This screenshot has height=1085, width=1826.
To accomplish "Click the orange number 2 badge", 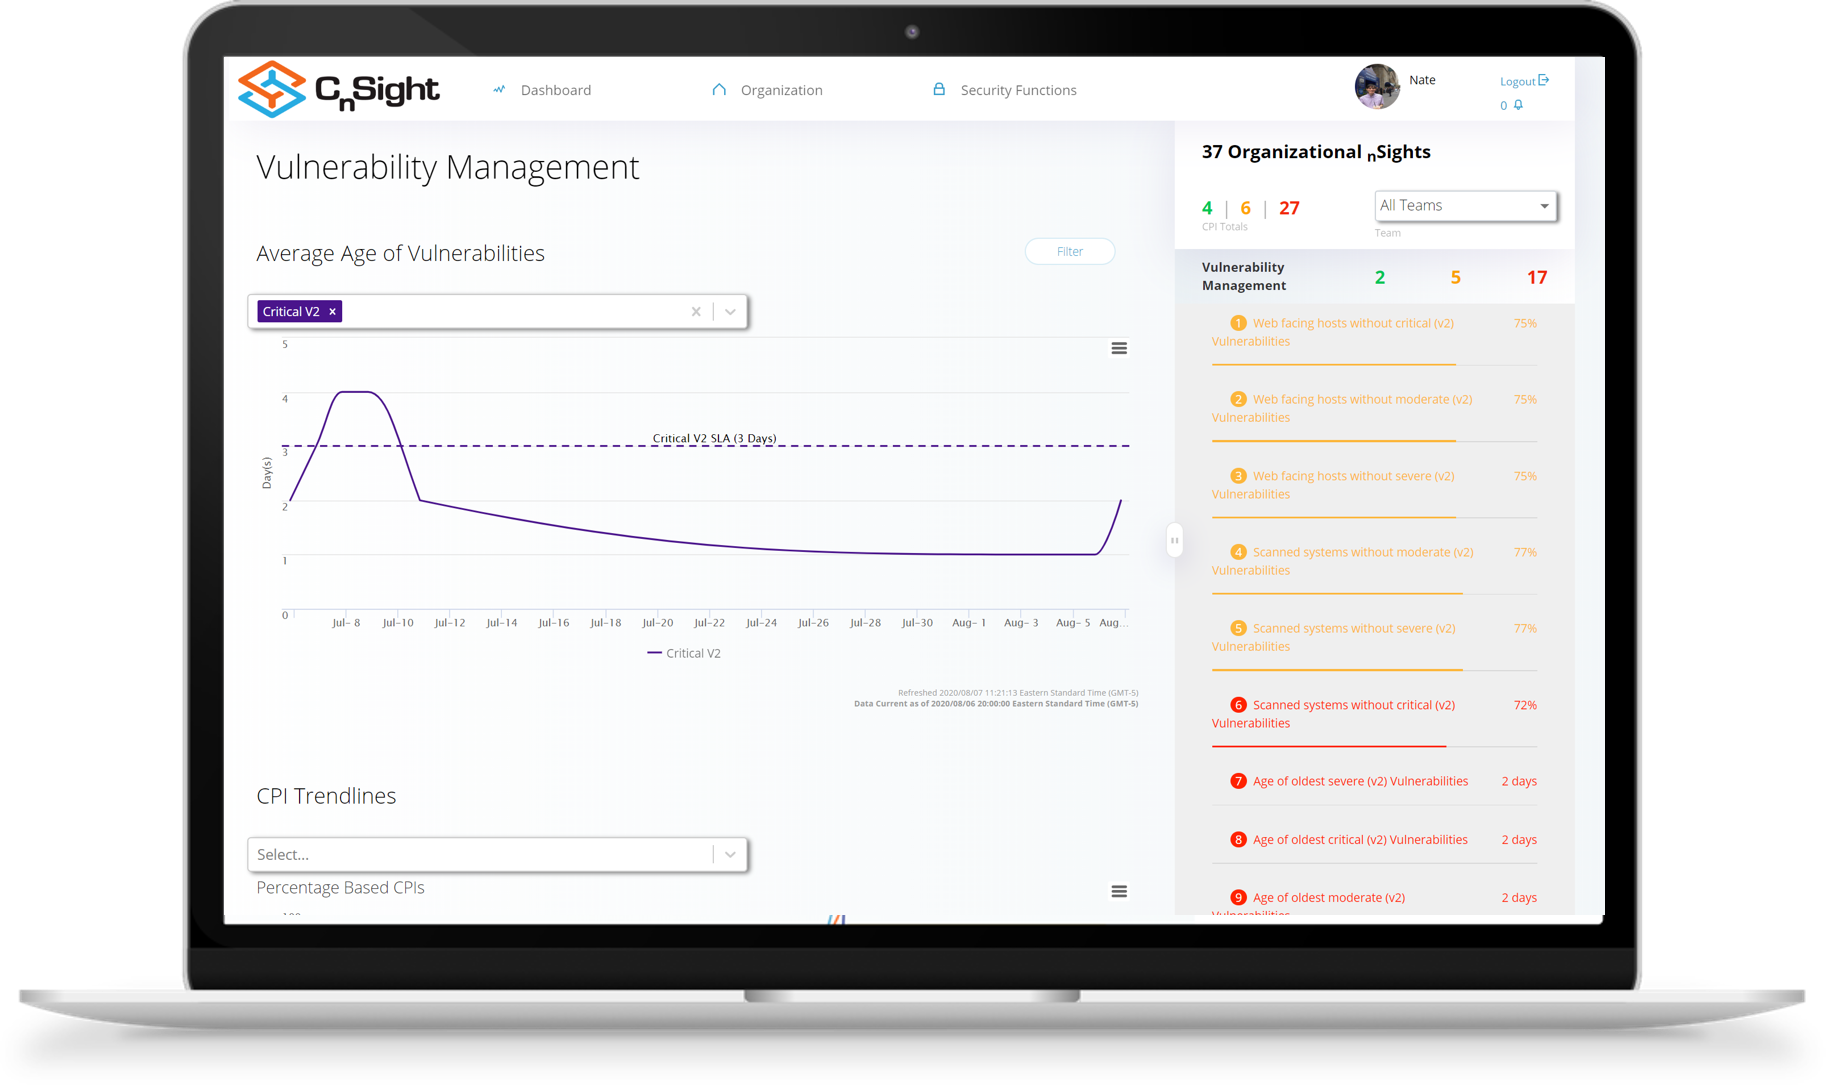I will (1238, 399).
